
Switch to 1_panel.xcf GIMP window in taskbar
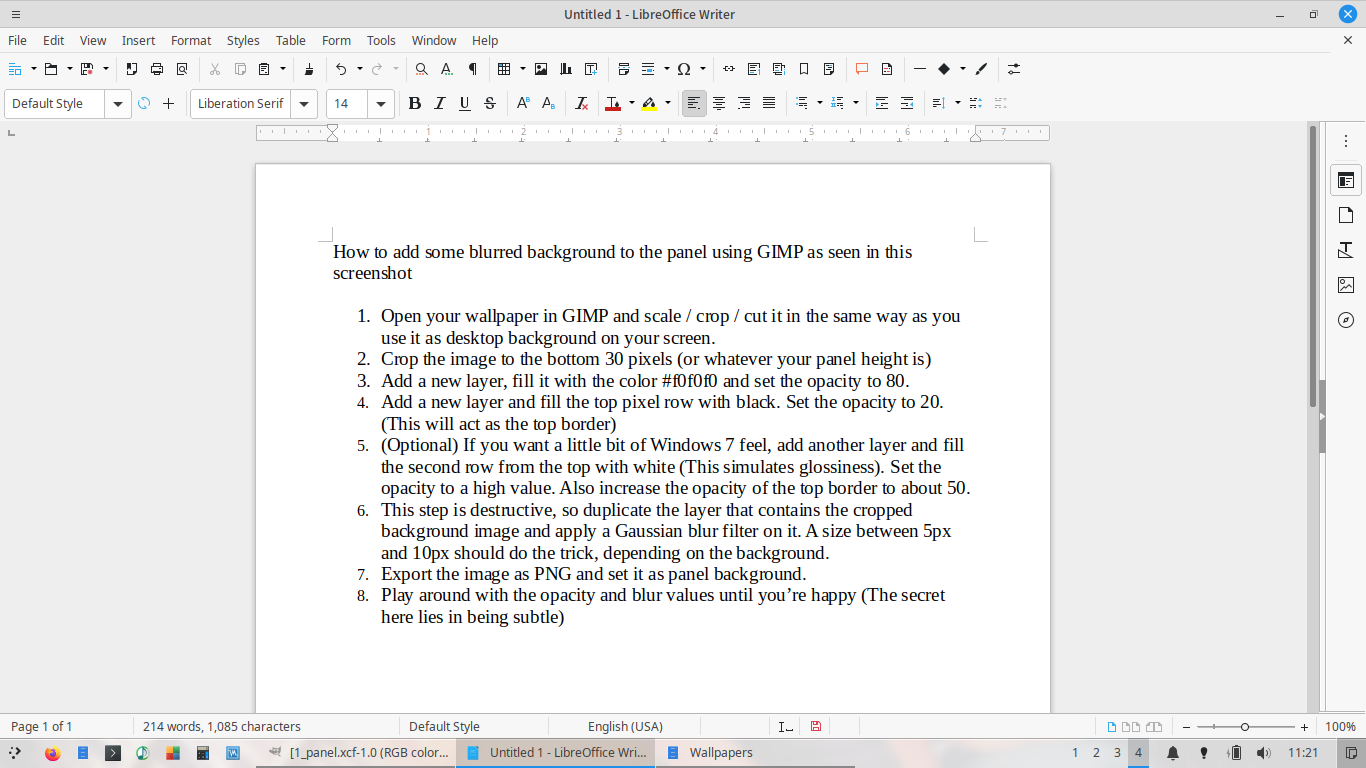[x=358, y=753]
